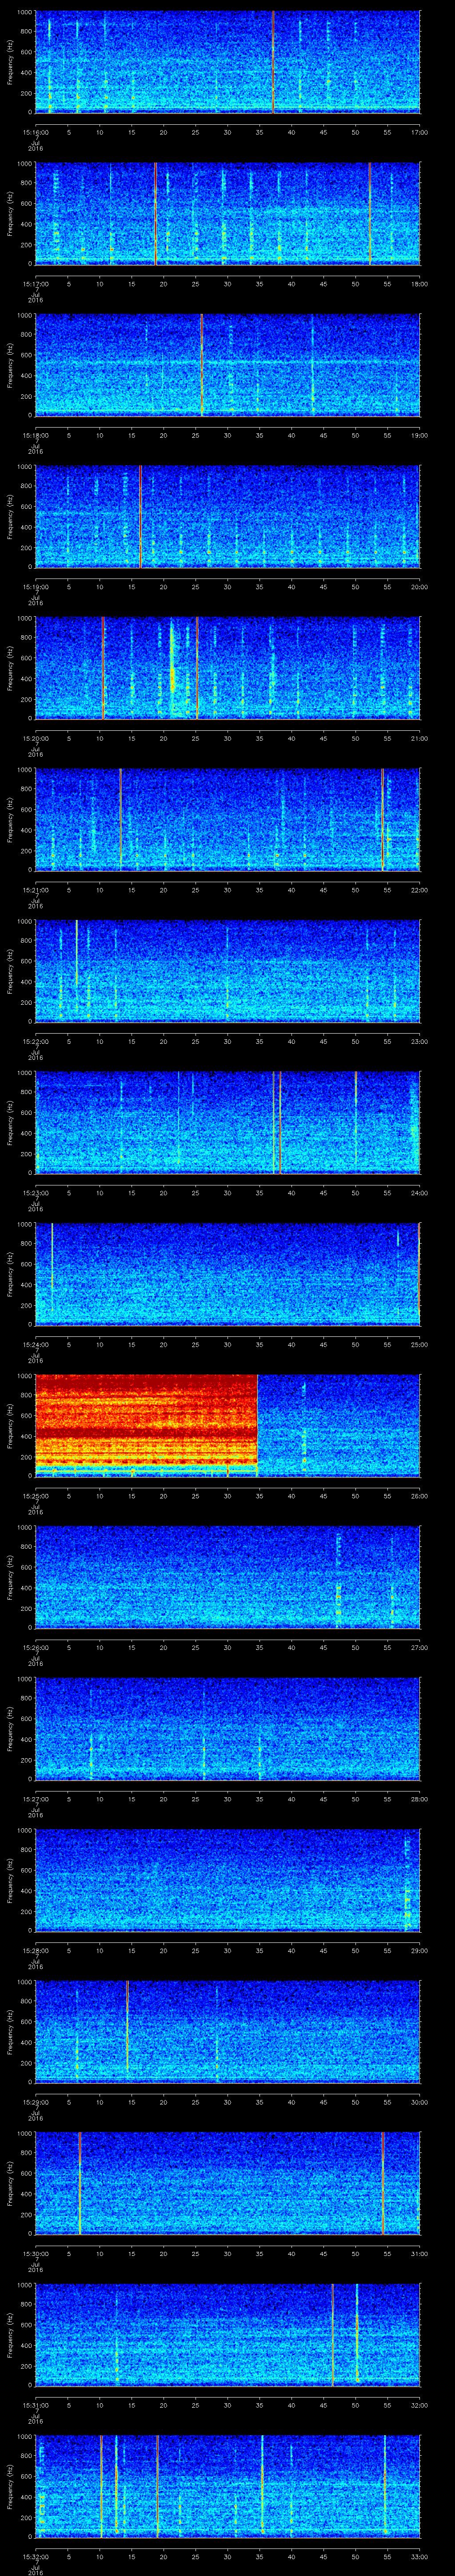Click the 15:23:00 start time label
455x2576 pixels.
[x=36, y=1193]
